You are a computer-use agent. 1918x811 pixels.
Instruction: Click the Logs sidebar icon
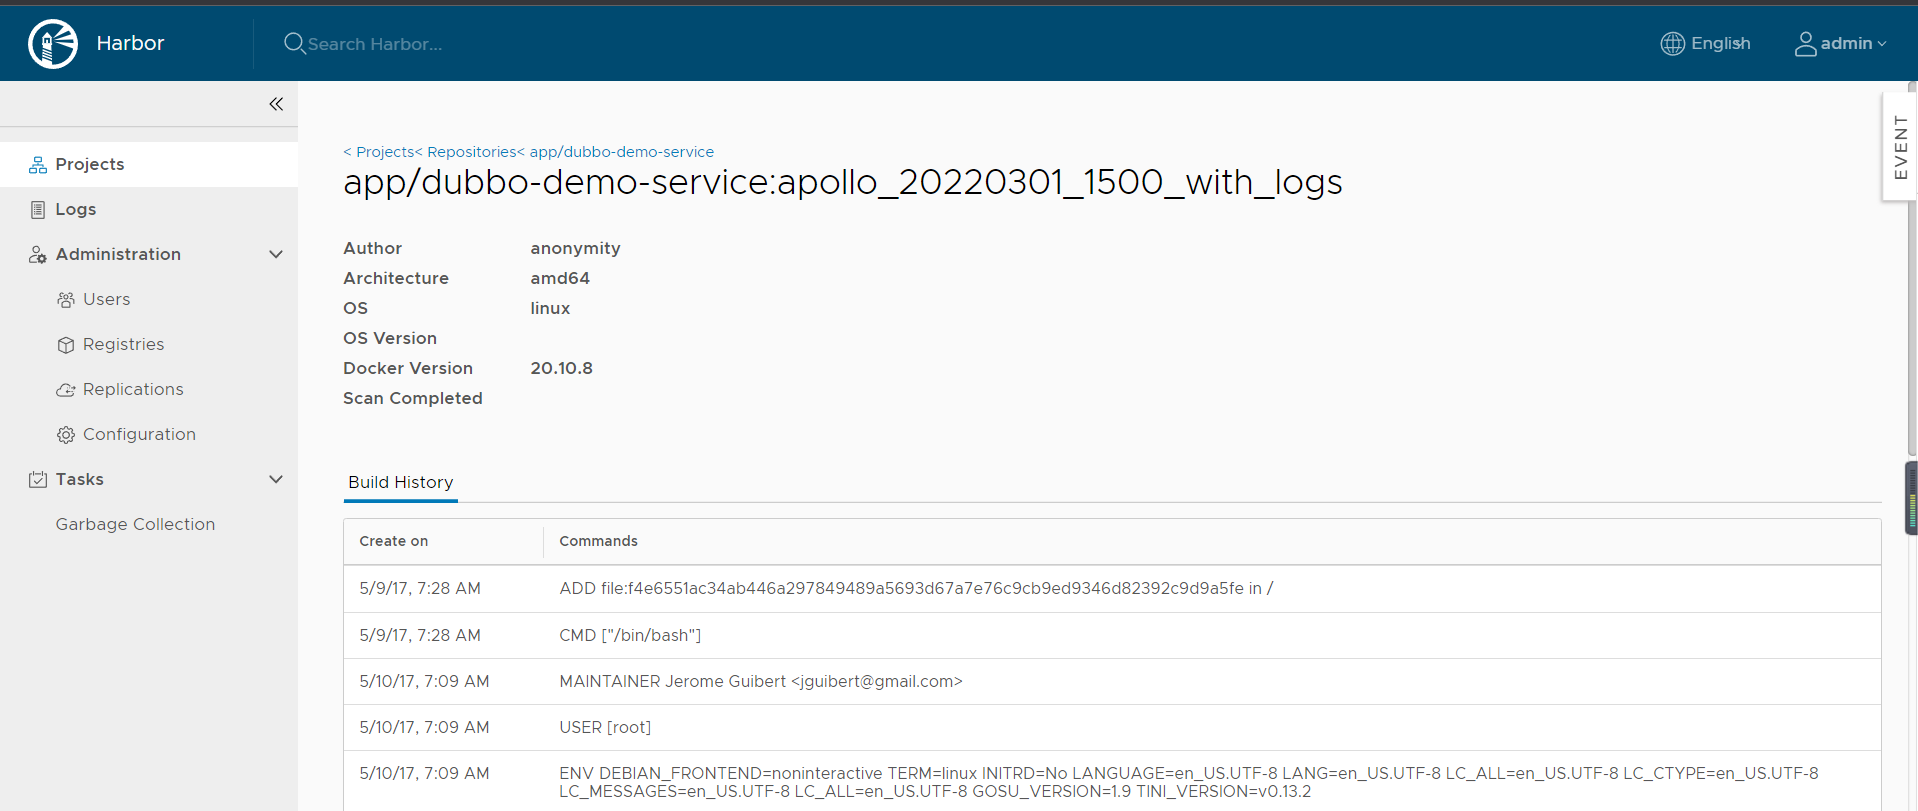38,209
